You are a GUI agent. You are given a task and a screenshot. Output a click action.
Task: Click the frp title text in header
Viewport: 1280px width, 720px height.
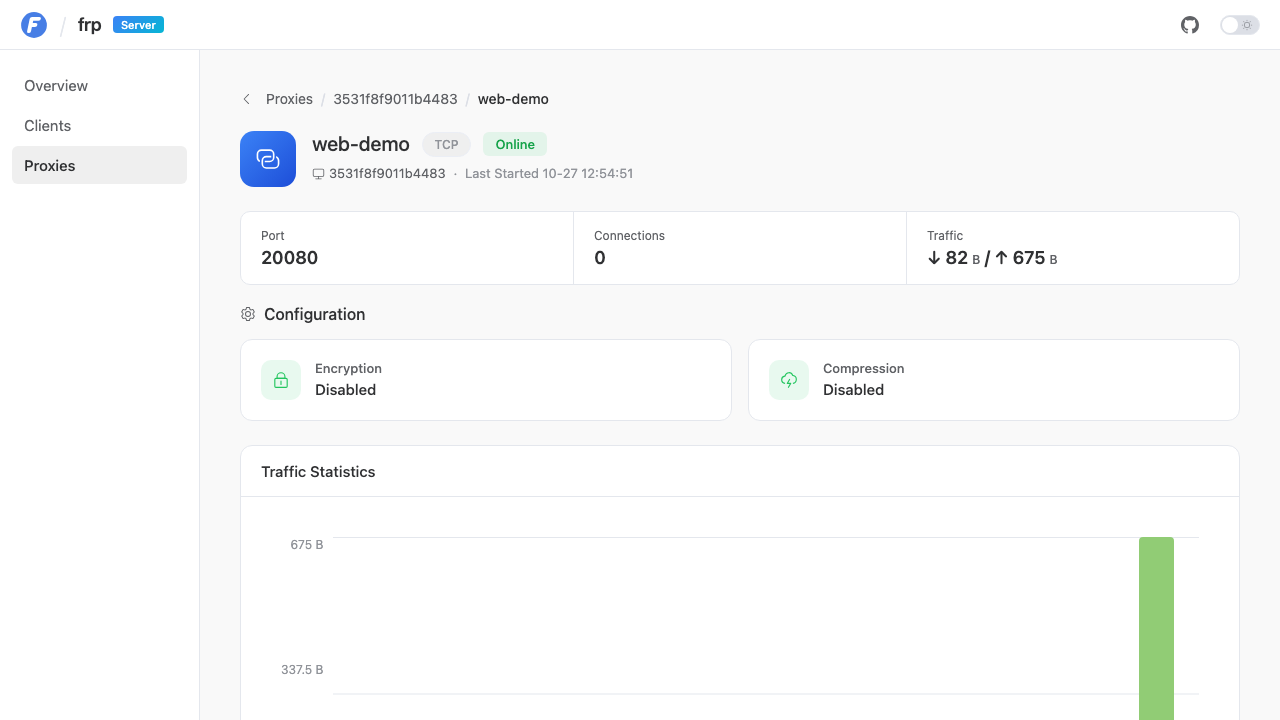89,25
